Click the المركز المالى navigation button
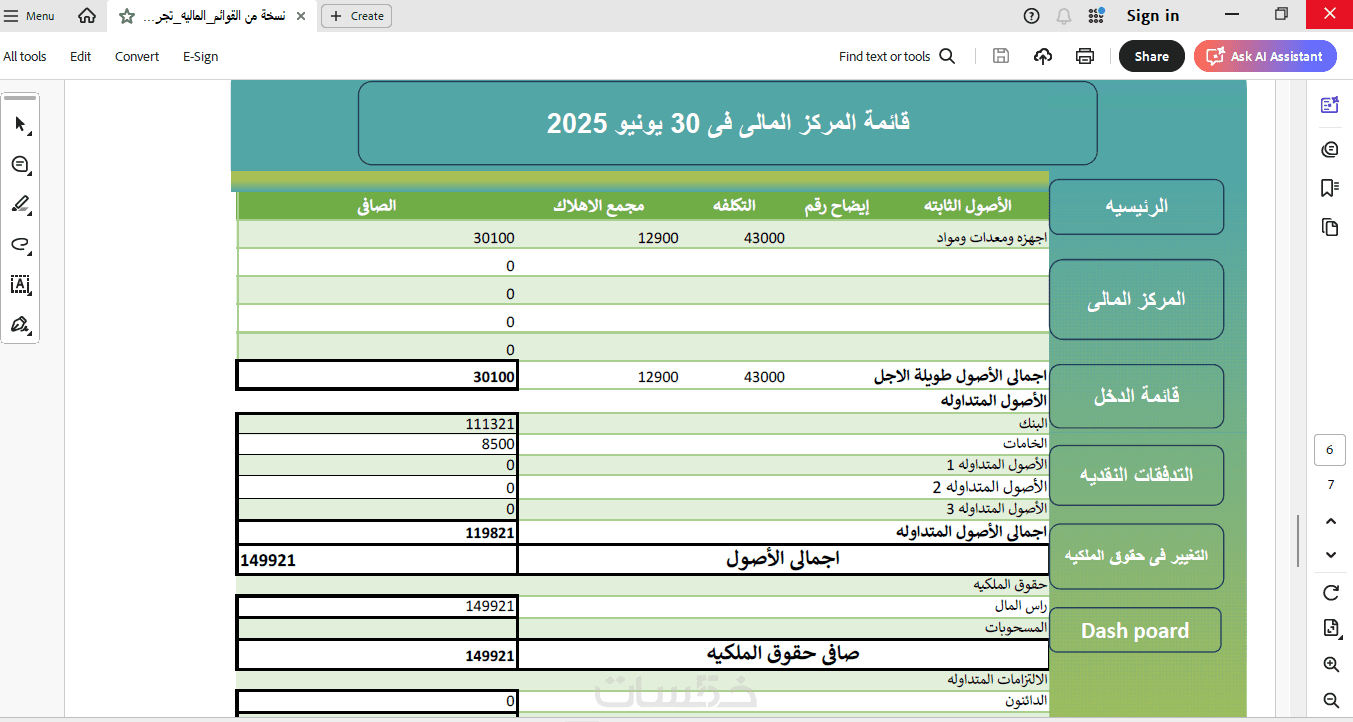Screen dimensions: 1353x722 pyautogui.click(x=1136, y=299)
